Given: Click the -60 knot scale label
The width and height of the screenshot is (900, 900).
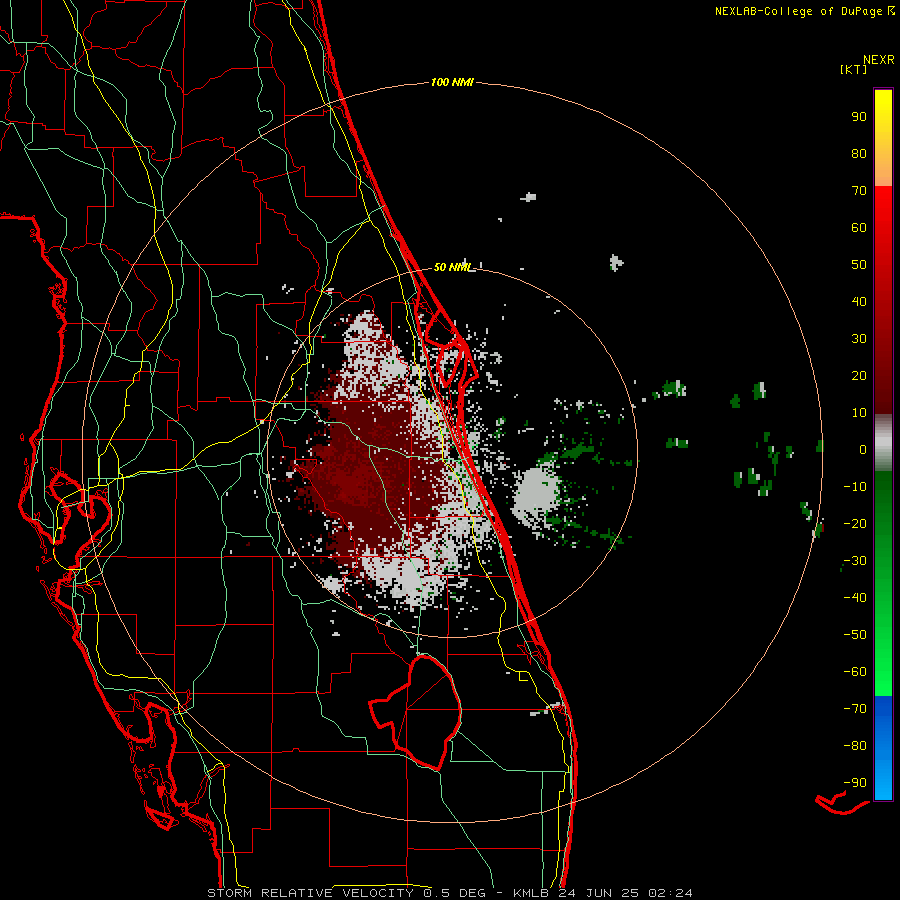Looking at the screenshot, I should pos(855,672).
